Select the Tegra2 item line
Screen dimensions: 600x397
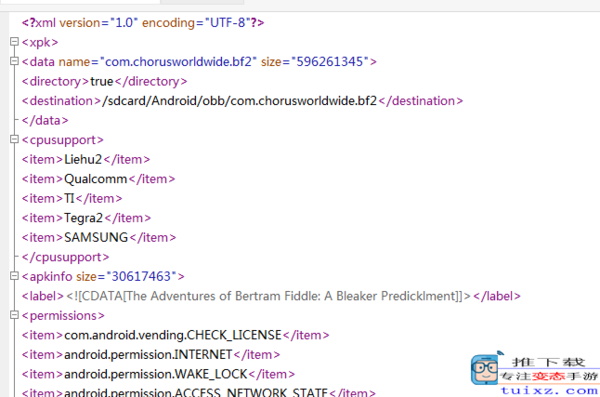[86, 218]
